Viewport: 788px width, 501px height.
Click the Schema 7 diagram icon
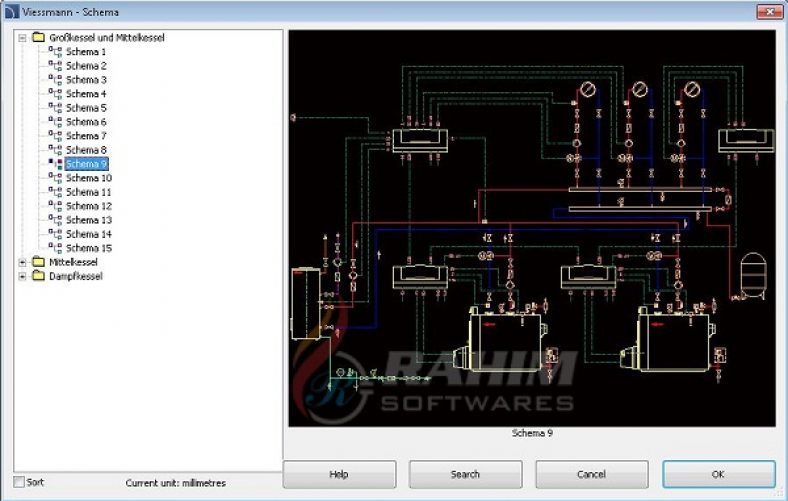coord(55,136)
